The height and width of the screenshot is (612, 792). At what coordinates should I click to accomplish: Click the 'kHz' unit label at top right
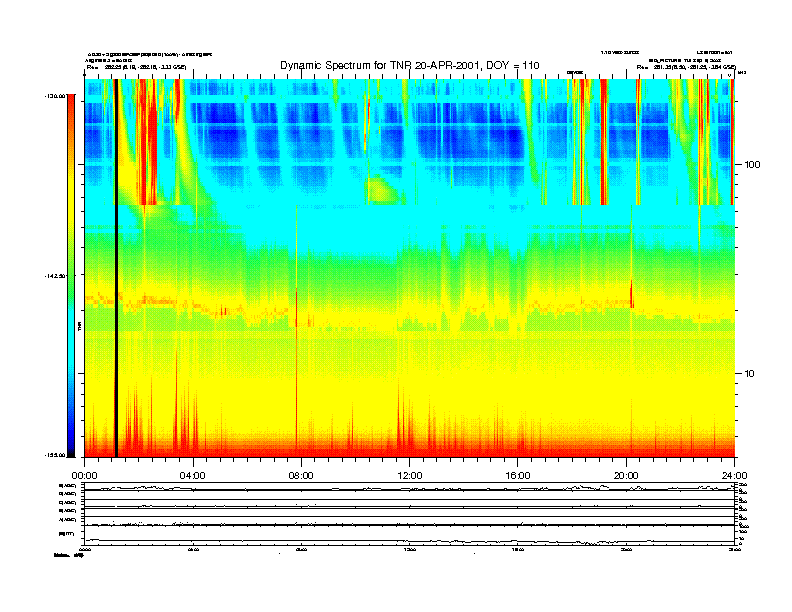click(741, 73)
